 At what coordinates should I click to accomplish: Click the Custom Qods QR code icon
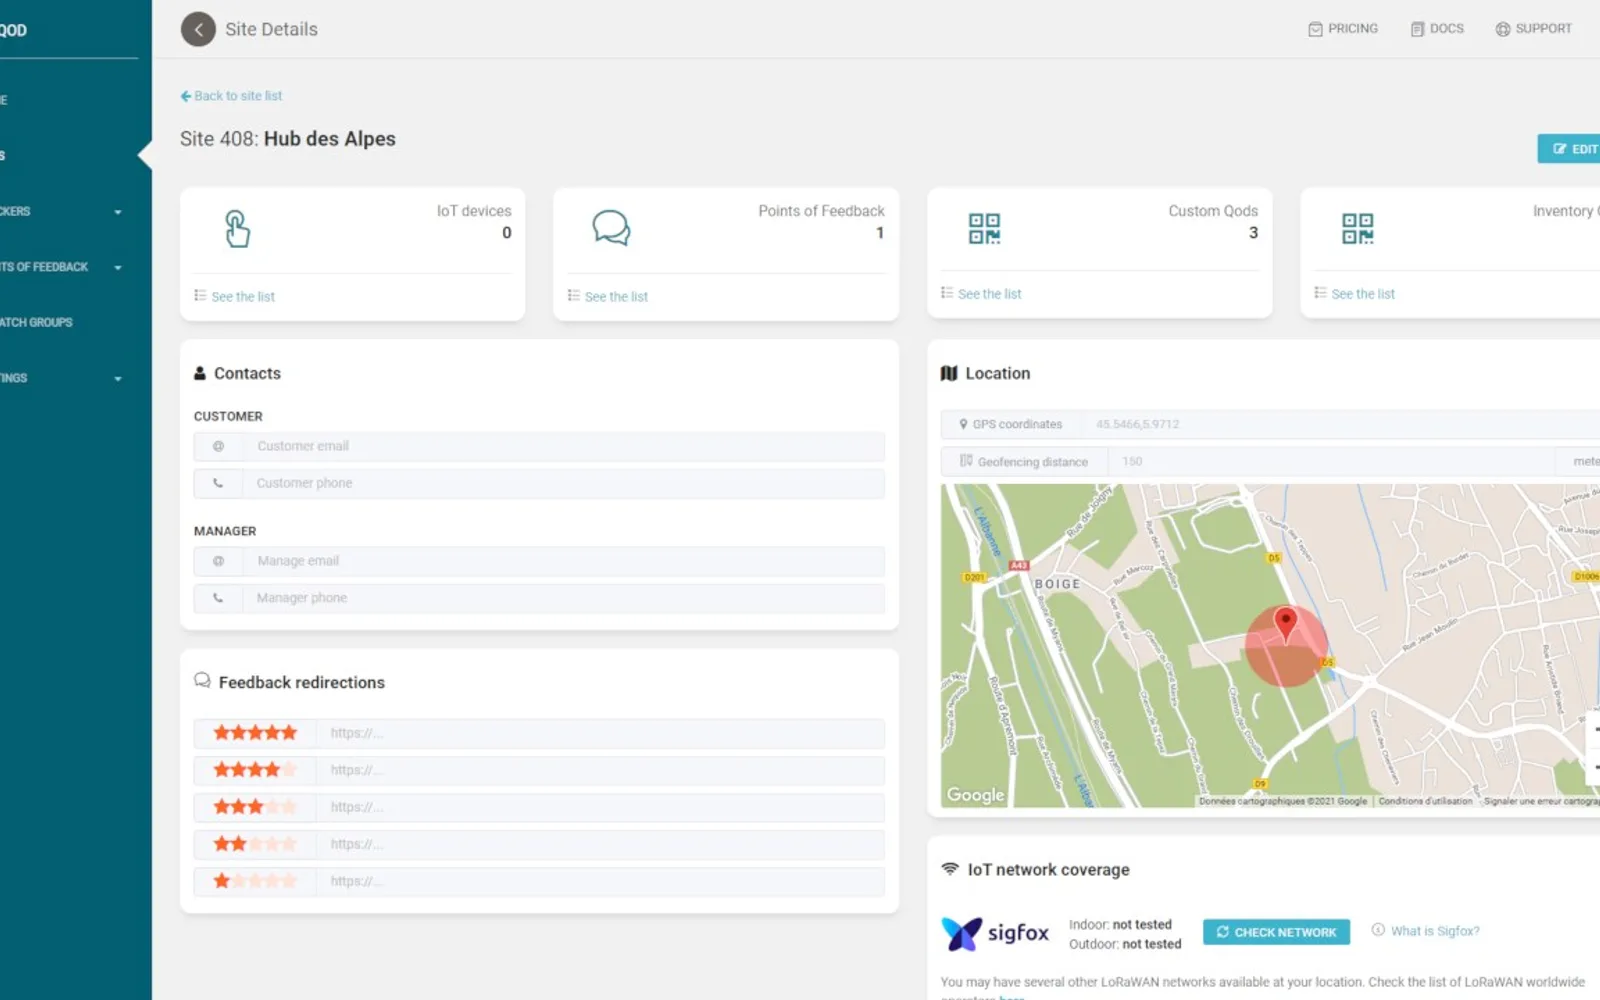pyautogui.click(x=984, y=228)
